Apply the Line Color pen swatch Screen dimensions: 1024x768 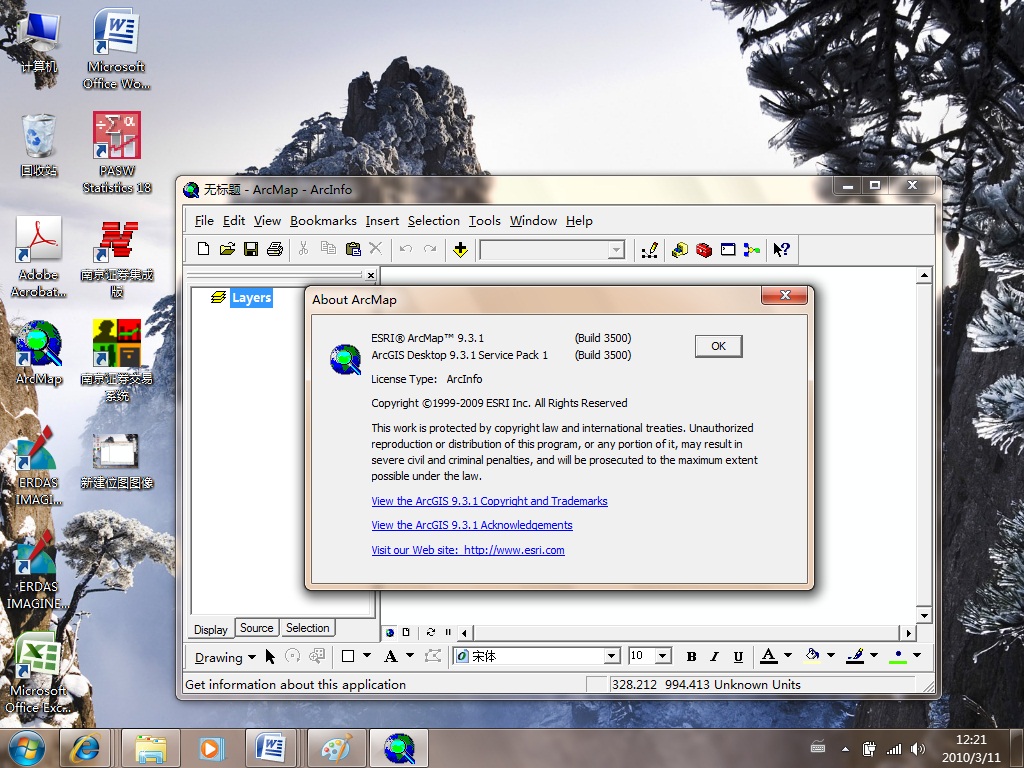click(855, 656)
